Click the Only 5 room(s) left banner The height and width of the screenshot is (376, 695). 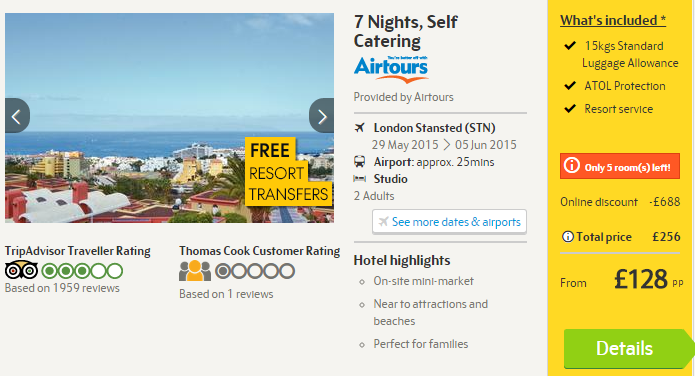[620, 166]
